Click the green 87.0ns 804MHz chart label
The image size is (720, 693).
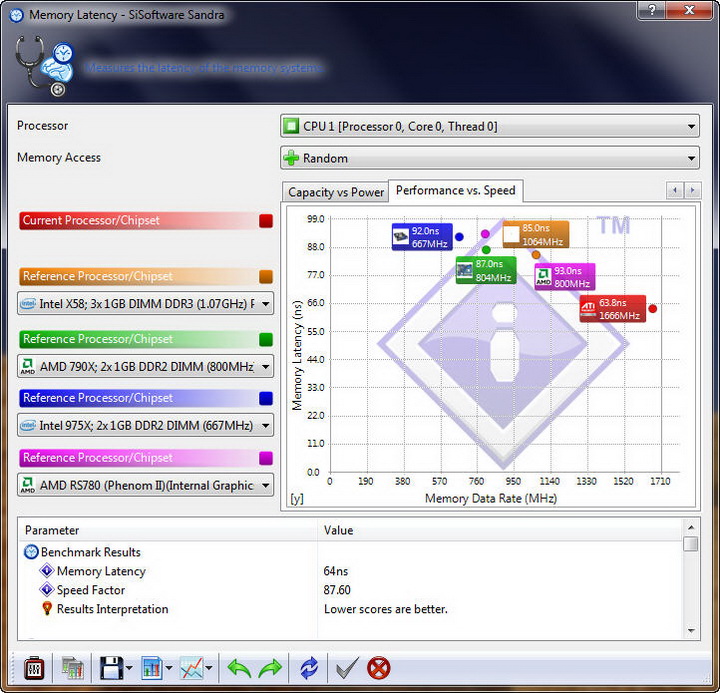pyautogui.click(x=486, y=270)
